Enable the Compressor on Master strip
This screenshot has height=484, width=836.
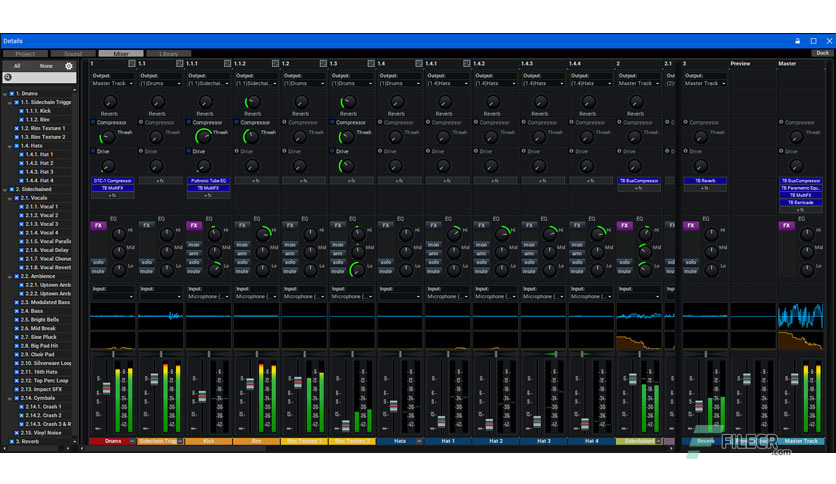pyautogui.click(x=781, y=122)
